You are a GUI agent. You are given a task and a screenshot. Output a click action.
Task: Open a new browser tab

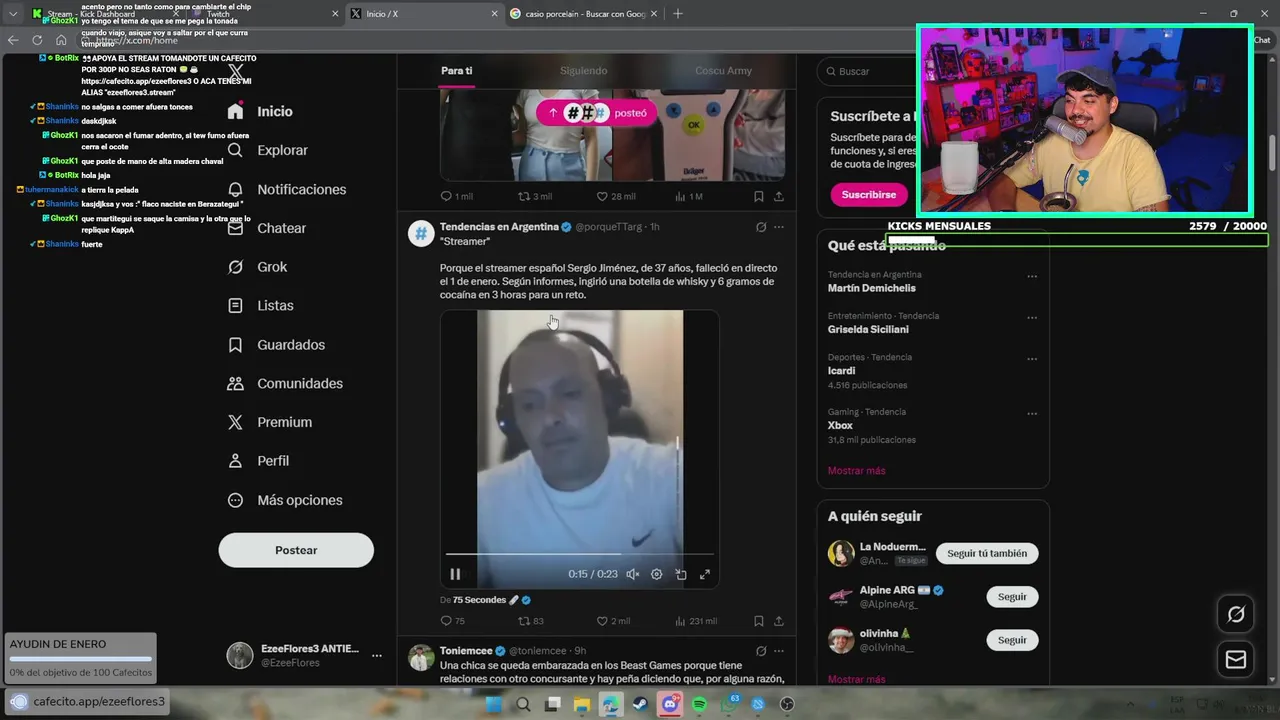click(678, 14)
